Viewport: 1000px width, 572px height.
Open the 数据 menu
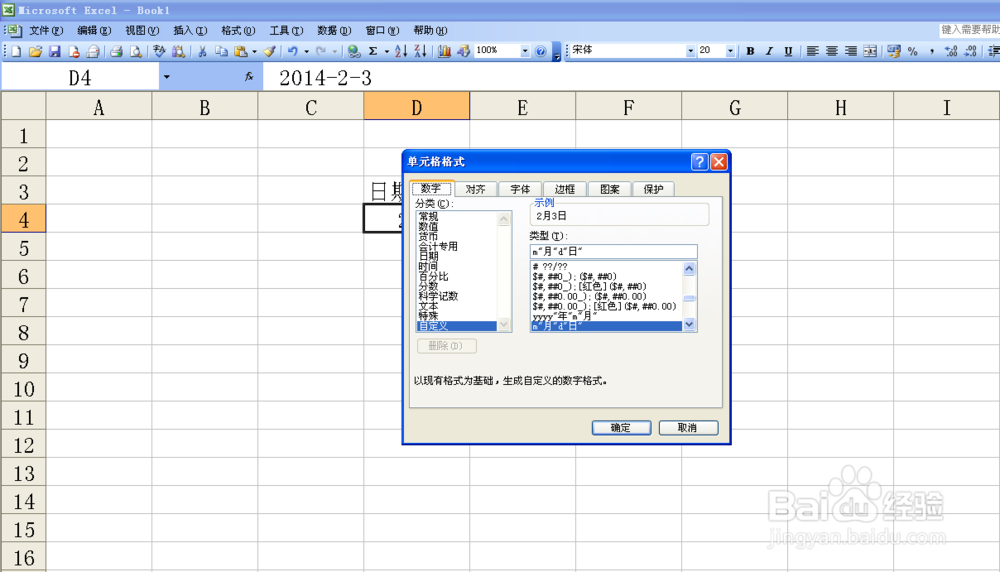coord(334,31)
